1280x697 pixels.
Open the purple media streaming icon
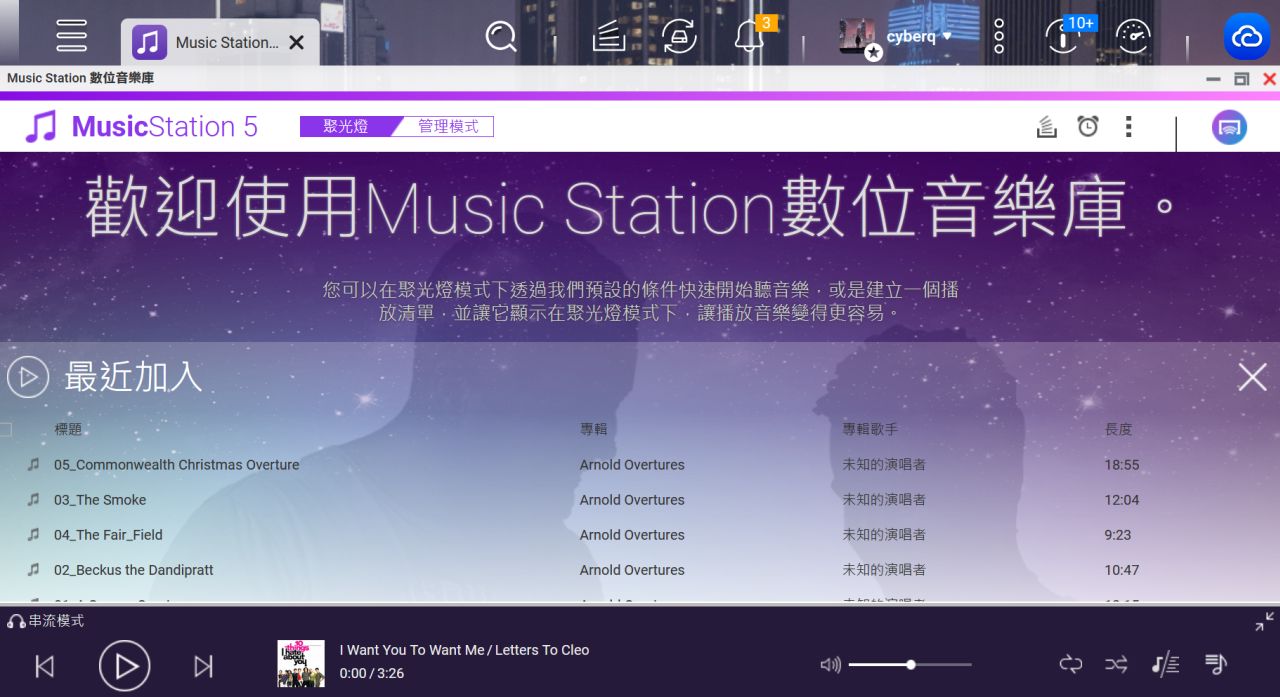[1229, 127]
